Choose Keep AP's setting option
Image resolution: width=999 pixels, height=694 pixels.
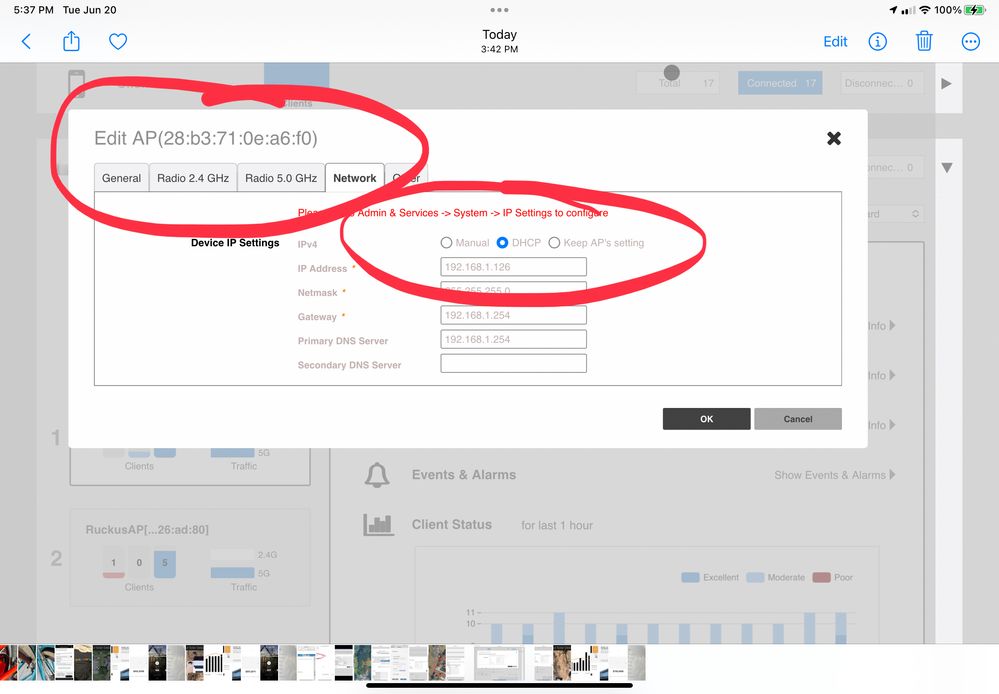coord(554,243)
